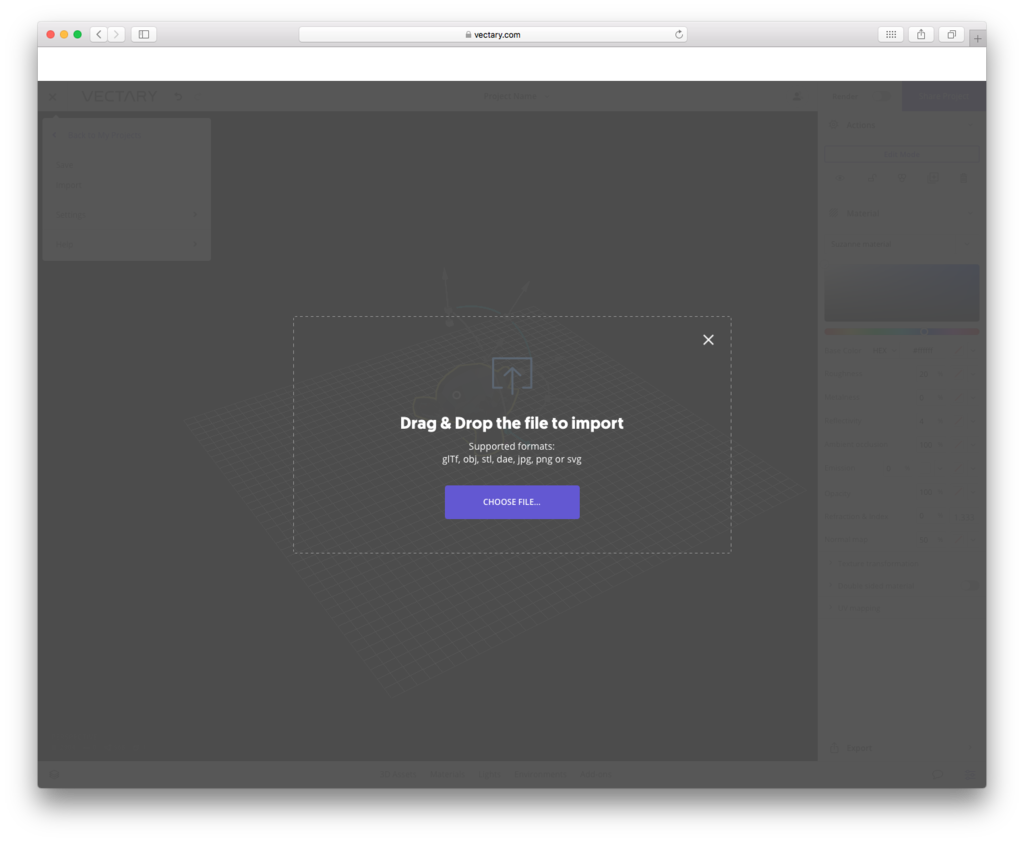Show all tabs in Safari
1024x842 pixels.
(x=952, y=34)
